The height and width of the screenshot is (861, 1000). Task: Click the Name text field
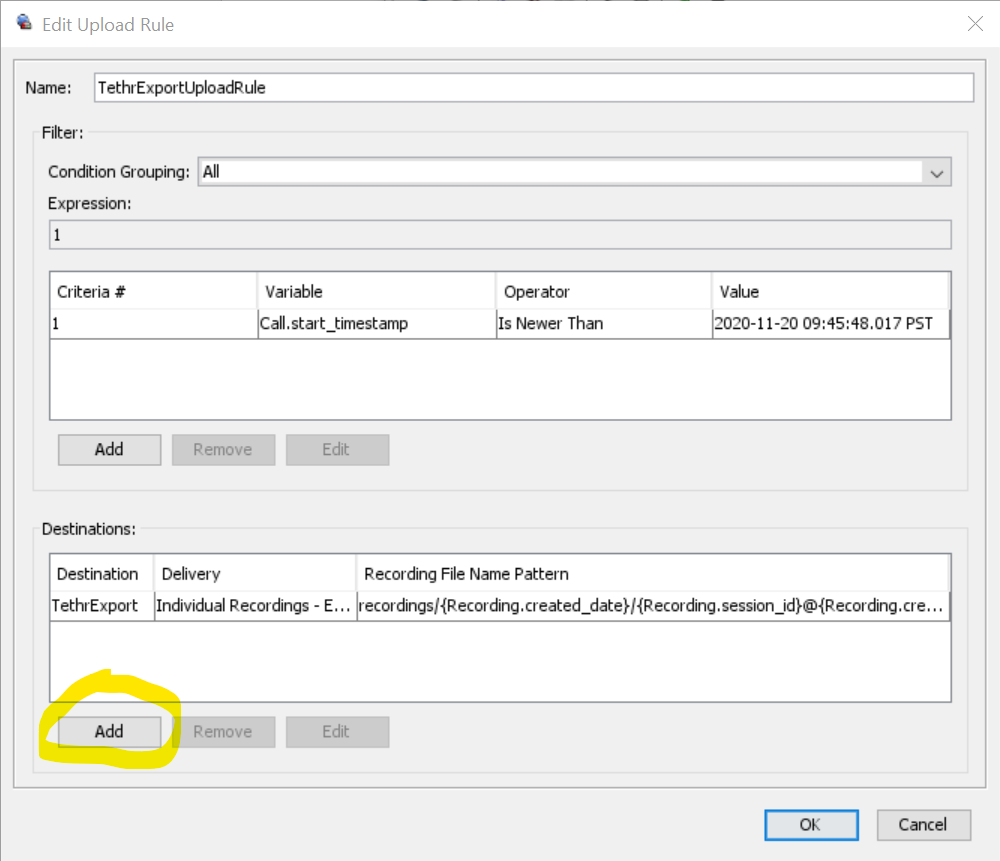click(x=533, y=88)
